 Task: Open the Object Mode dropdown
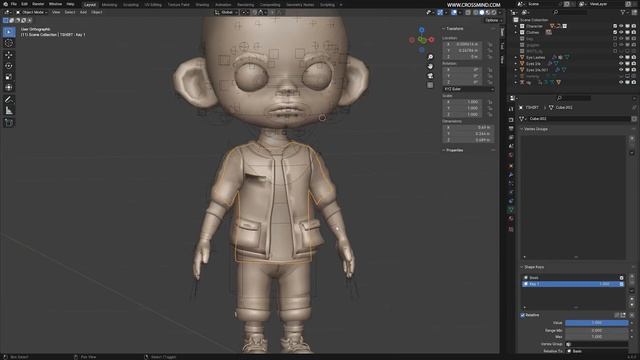(32, 12)
